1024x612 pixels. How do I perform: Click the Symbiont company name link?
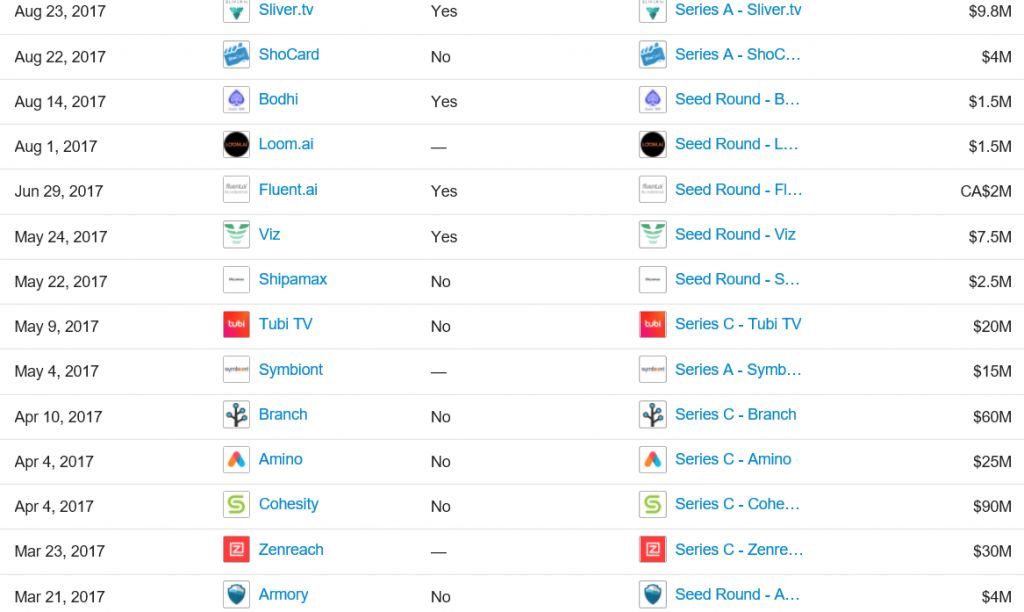[291, 370]
